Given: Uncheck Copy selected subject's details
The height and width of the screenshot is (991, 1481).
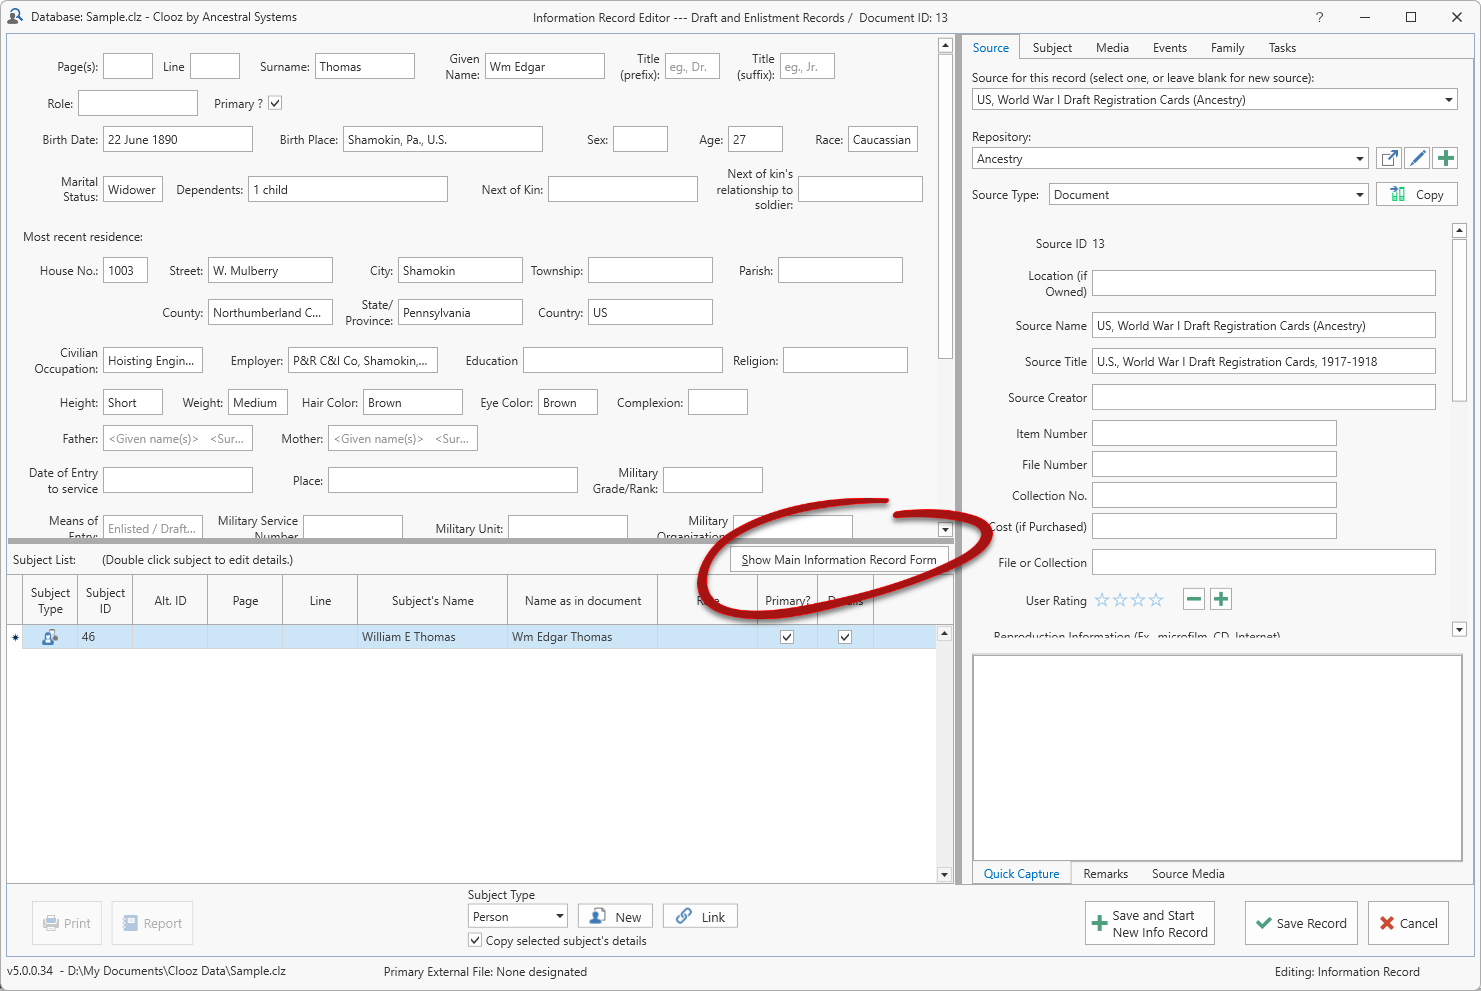Looking at the screenshot, I should [475, 941].
